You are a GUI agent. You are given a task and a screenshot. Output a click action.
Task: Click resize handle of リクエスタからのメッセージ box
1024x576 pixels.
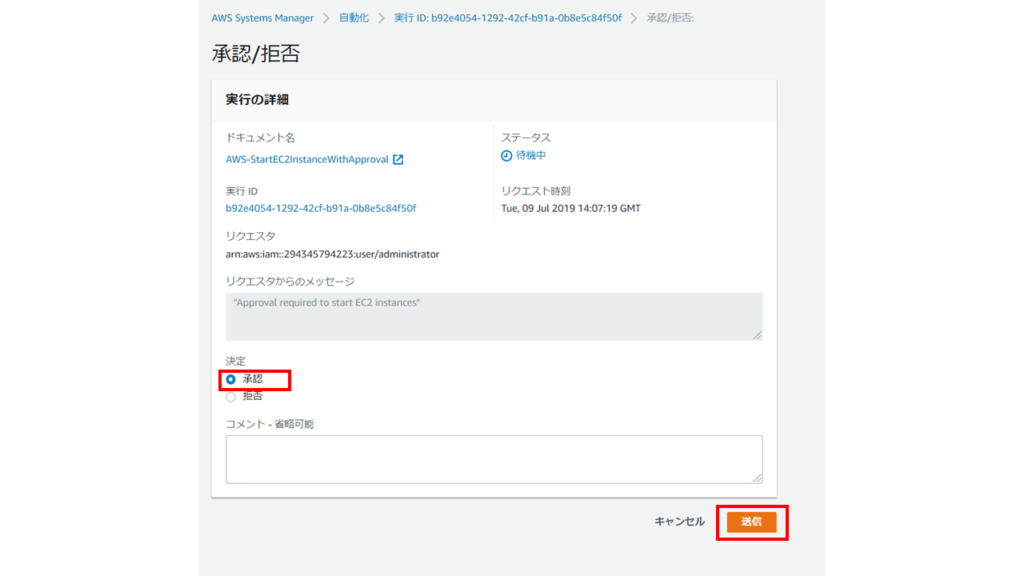757,335
